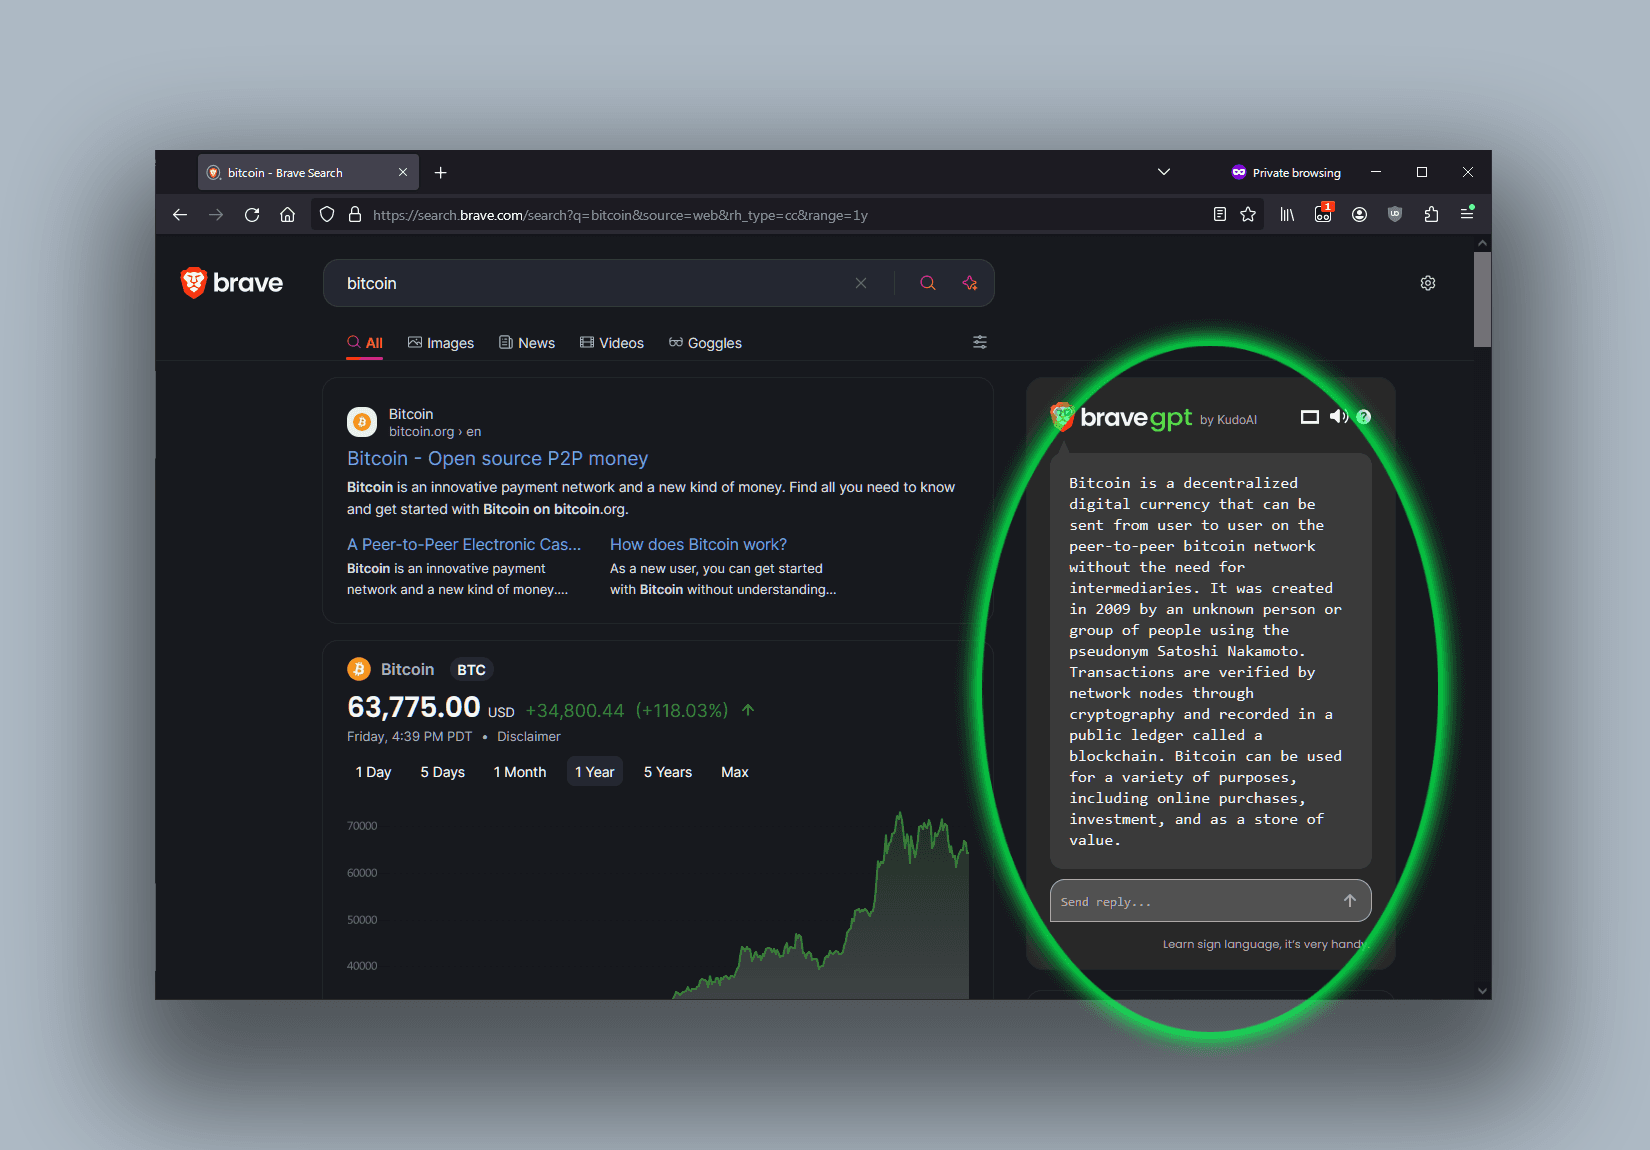Viewport: 1650px width, 1150px height.
Task: Switch to the All results tab
Action: tap(365, 343)
